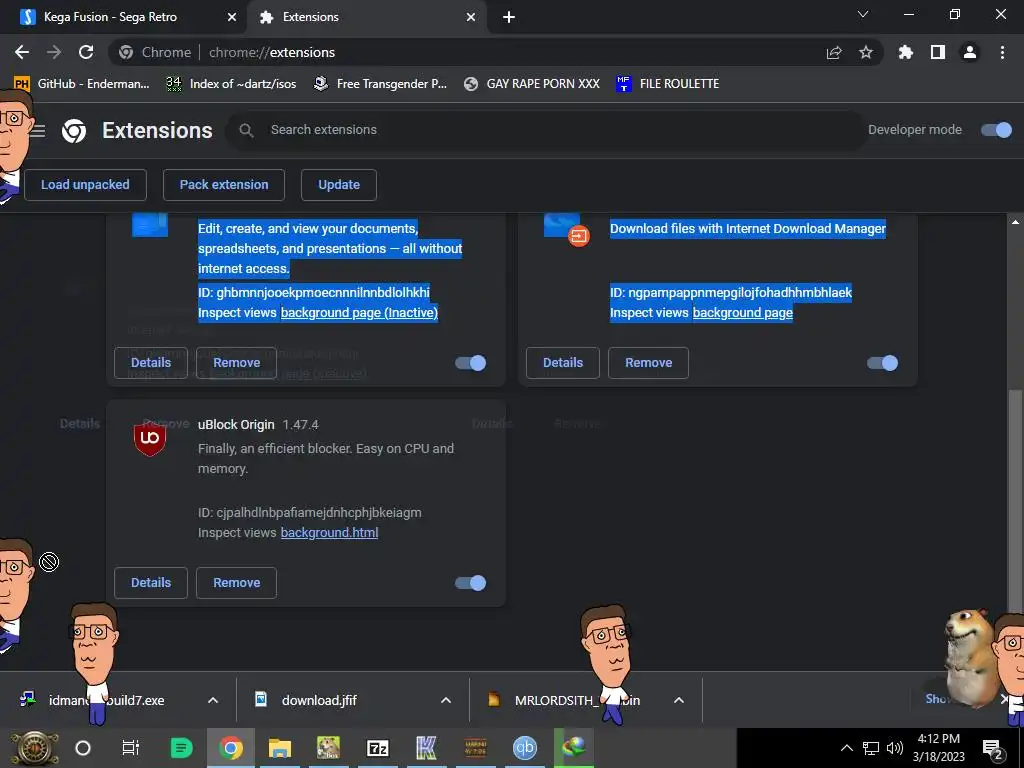Open qBittorrent from the taskbar
The width and height of the screenshot is (1024, 768).
[x=524, y=748]
